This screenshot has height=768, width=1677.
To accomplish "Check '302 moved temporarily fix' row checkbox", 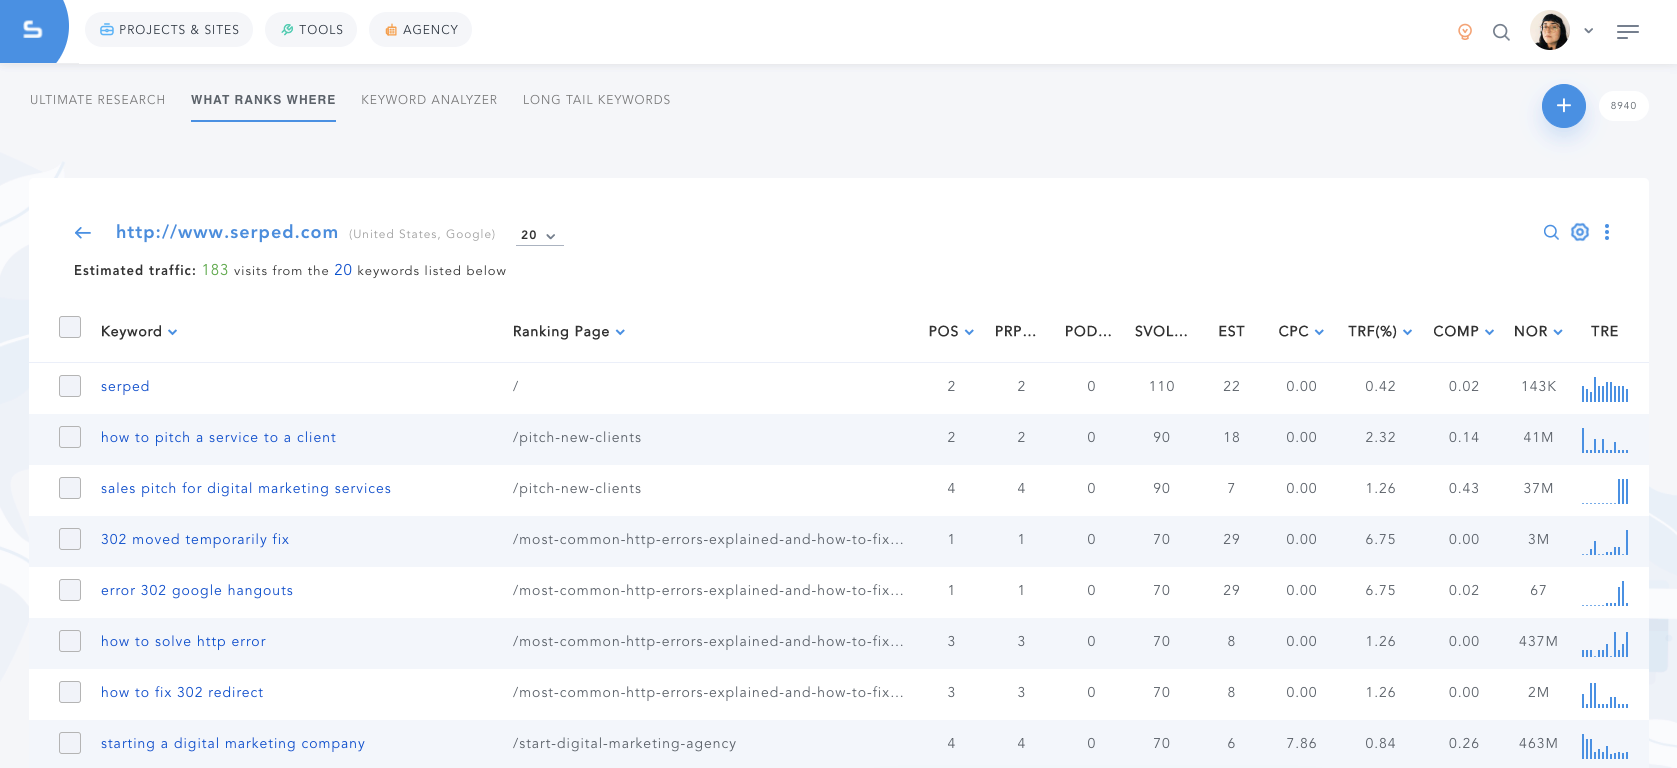I will (x=70, y=539).
